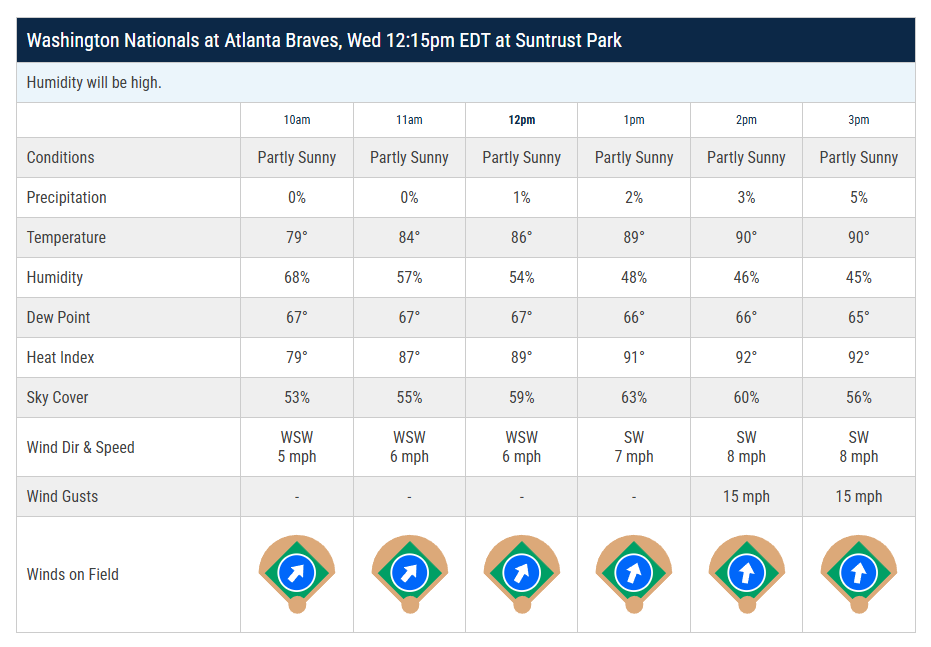Select the 12pm wind-on-field diamond icon
The width and height of the screenshot is (931, 647).
[522, 573]
